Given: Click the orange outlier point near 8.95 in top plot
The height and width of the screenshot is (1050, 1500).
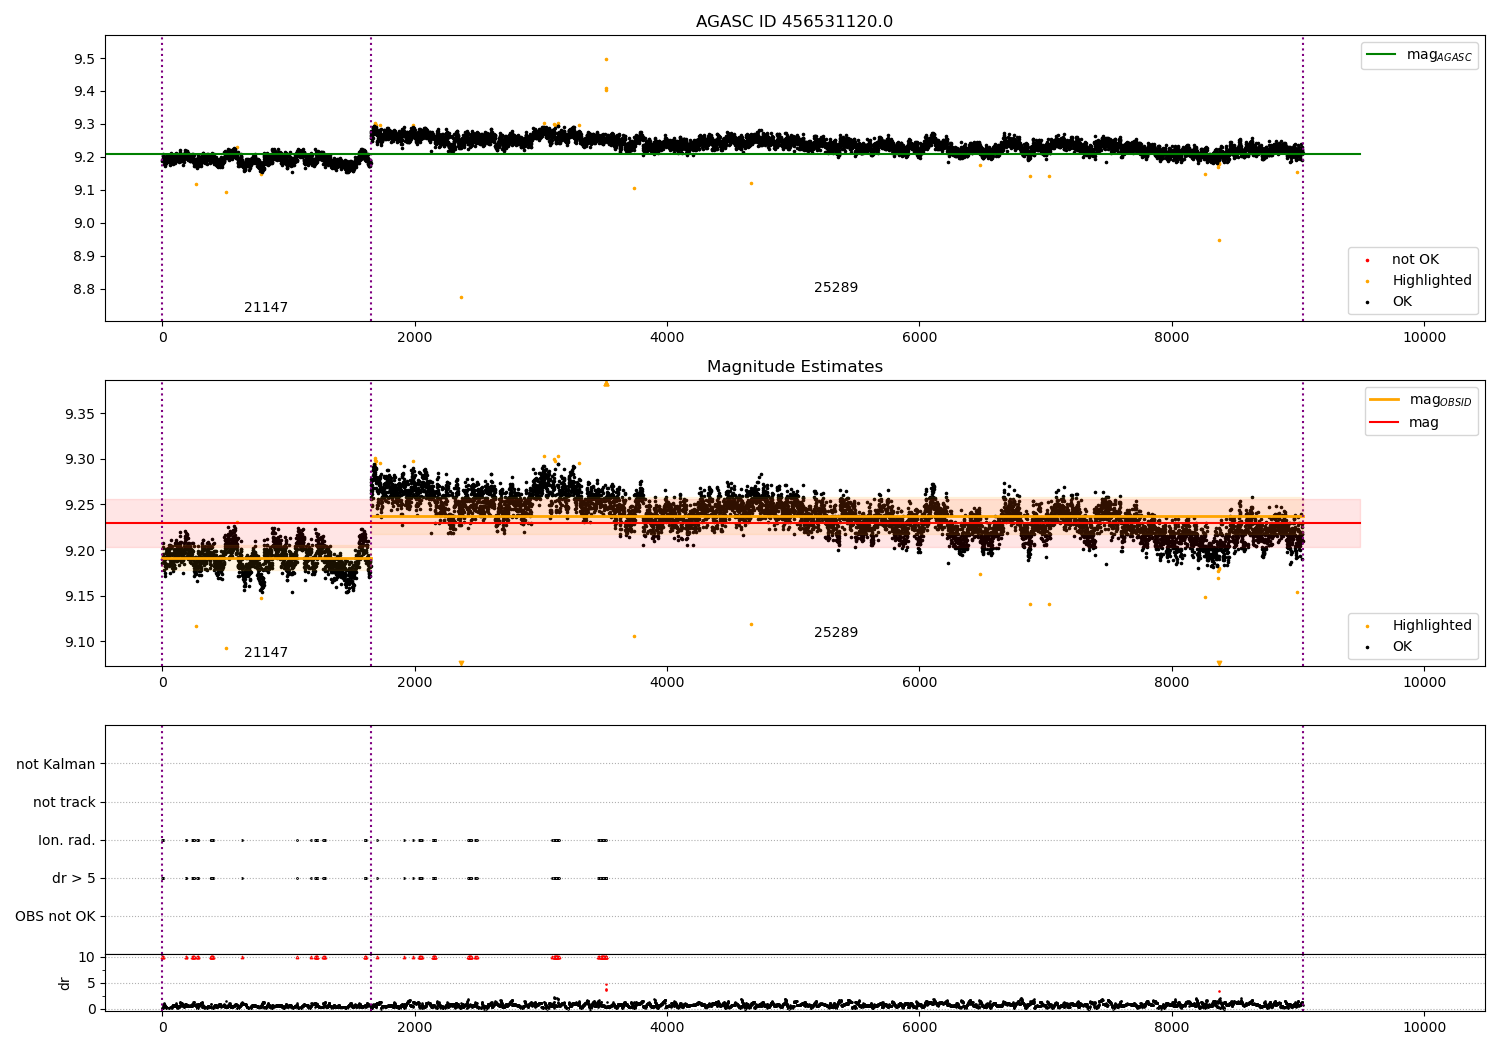Looking at the screenshot, I should 1219,240.
